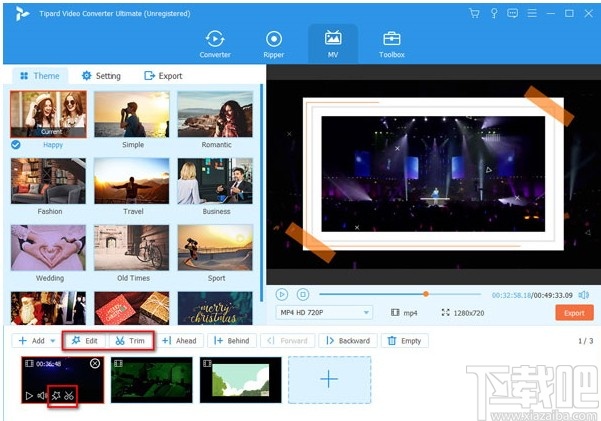Click the Edit button in toolbar
The width and height of the screenshot is (601, 421).
[85, 340]
